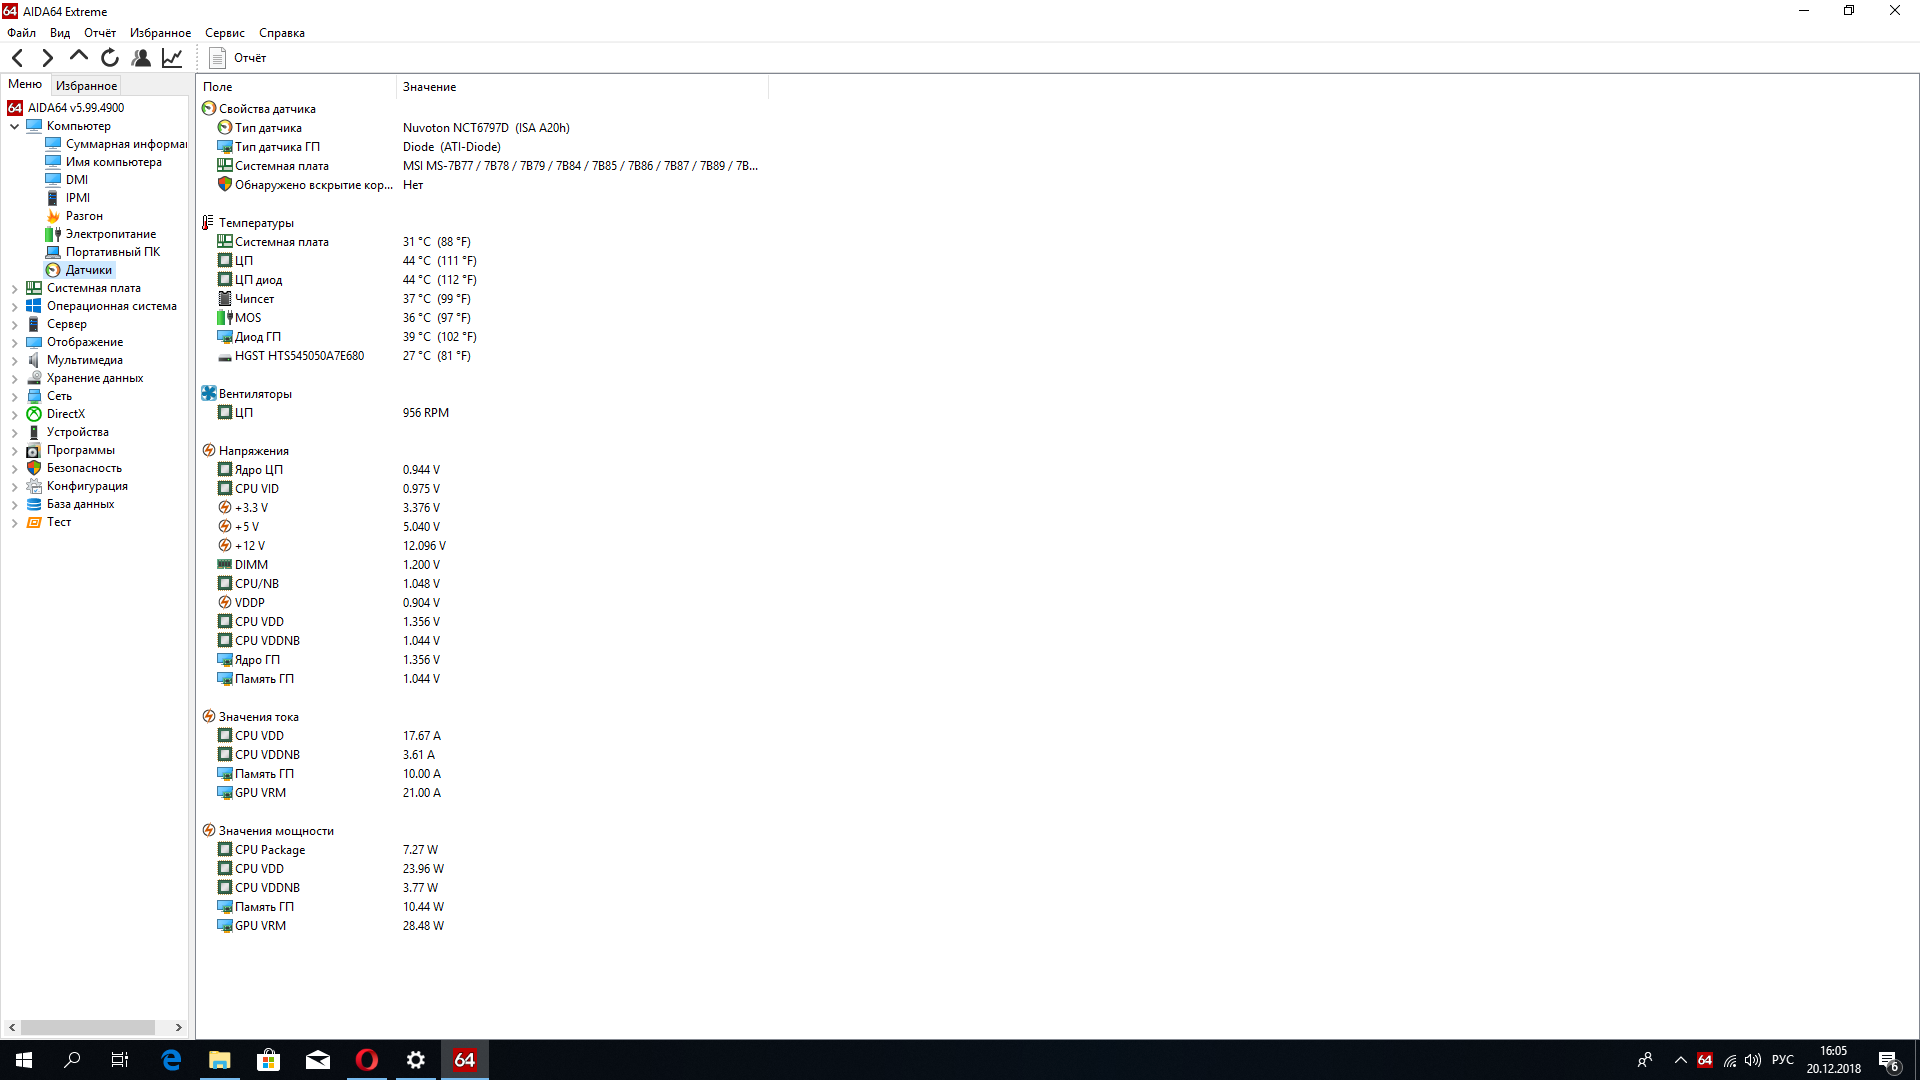Expand the Хранение данных tree node
Screen dimensions: 1920x1080
click(x=14, y=378)
